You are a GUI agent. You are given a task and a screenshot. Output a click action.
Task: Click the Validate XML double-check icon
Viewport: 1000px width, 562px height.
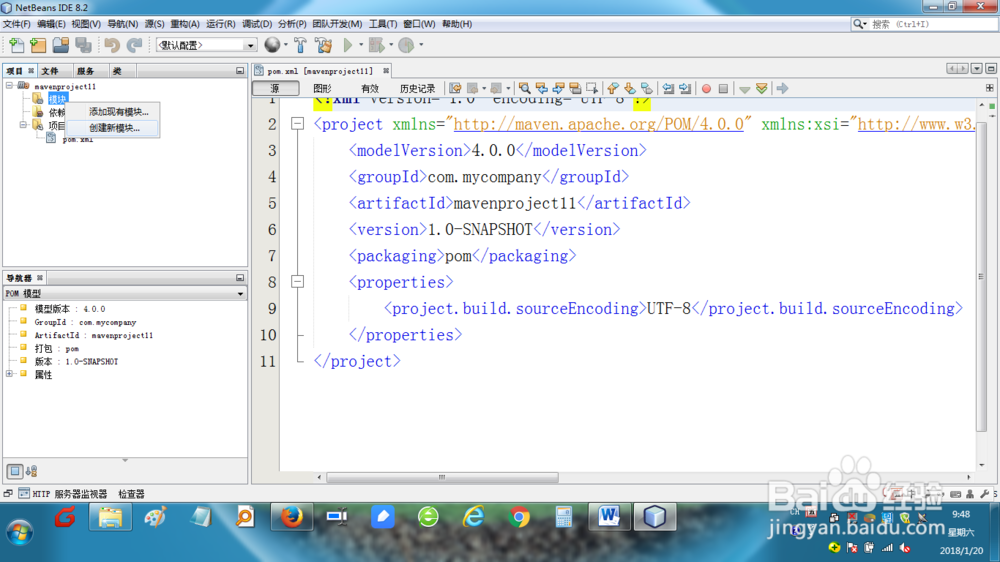click(761, 88)
